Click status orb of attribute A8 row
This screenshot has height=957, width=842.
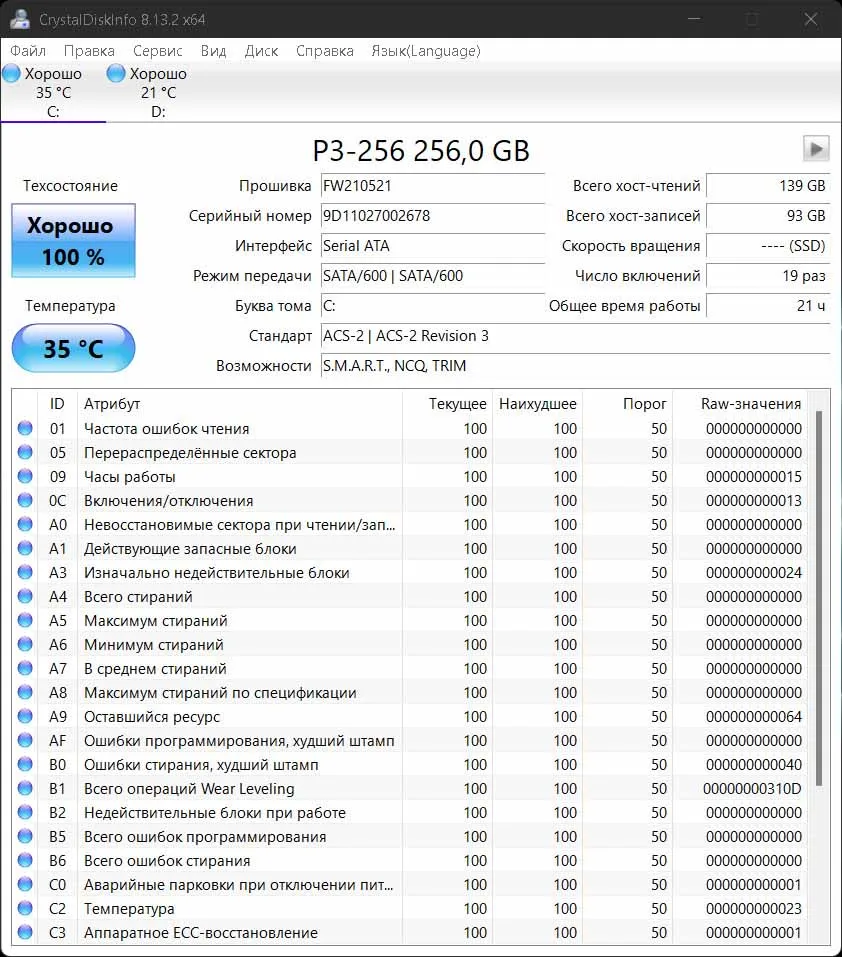point(25,692)
